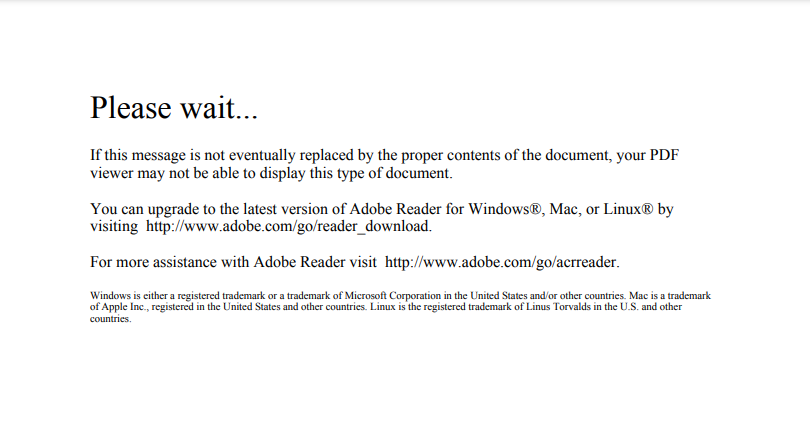Screen dimensions: 810x430
Task: Select the word "PDF" ending the first line
Action: [x=664, y=155]
